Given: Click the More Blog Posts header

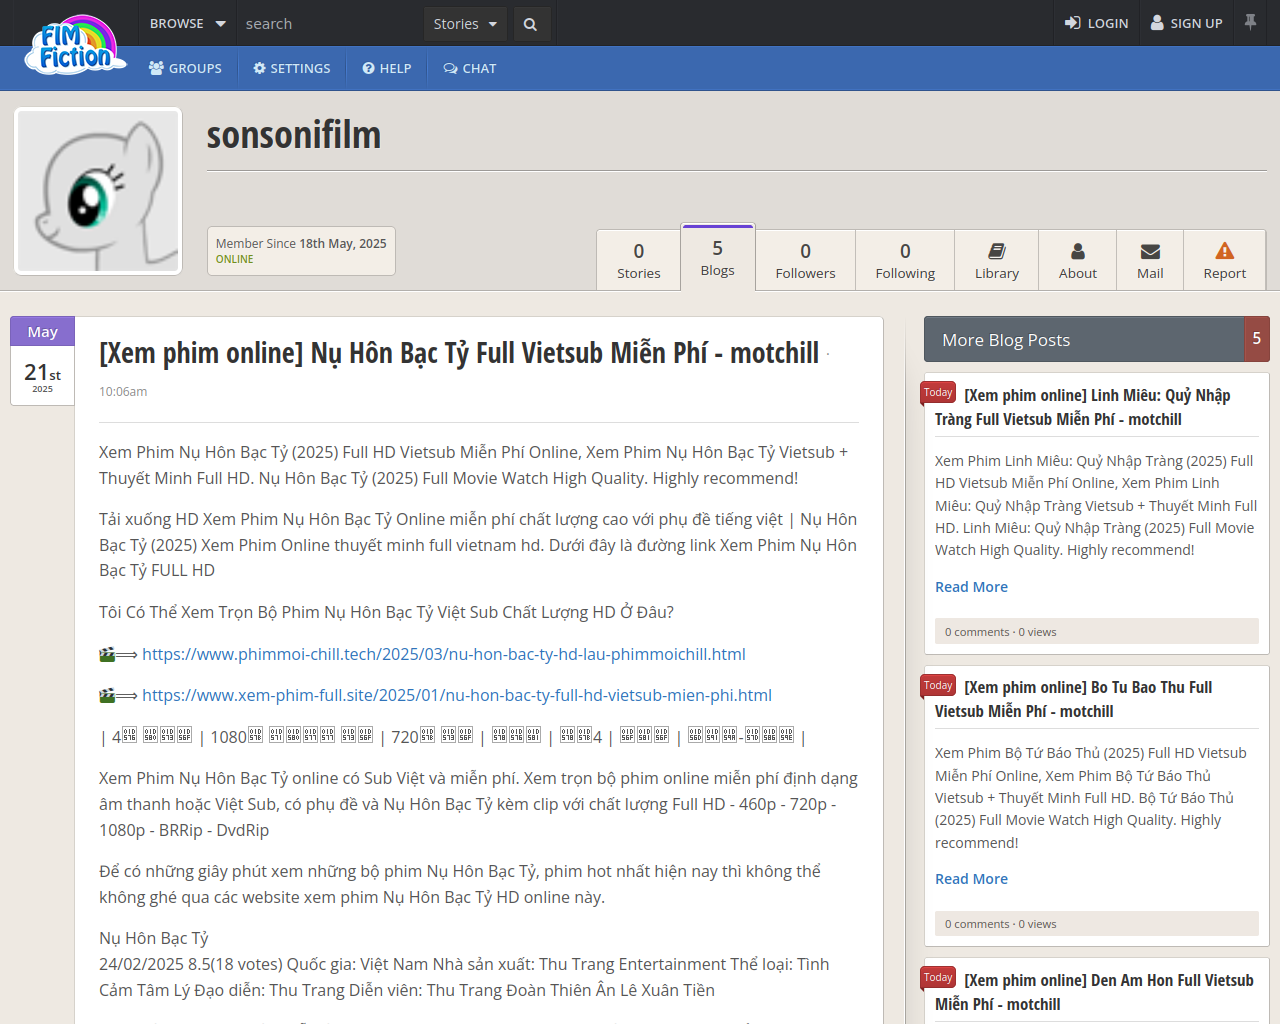Looking at the screenshot, I should pos(1084,340).
